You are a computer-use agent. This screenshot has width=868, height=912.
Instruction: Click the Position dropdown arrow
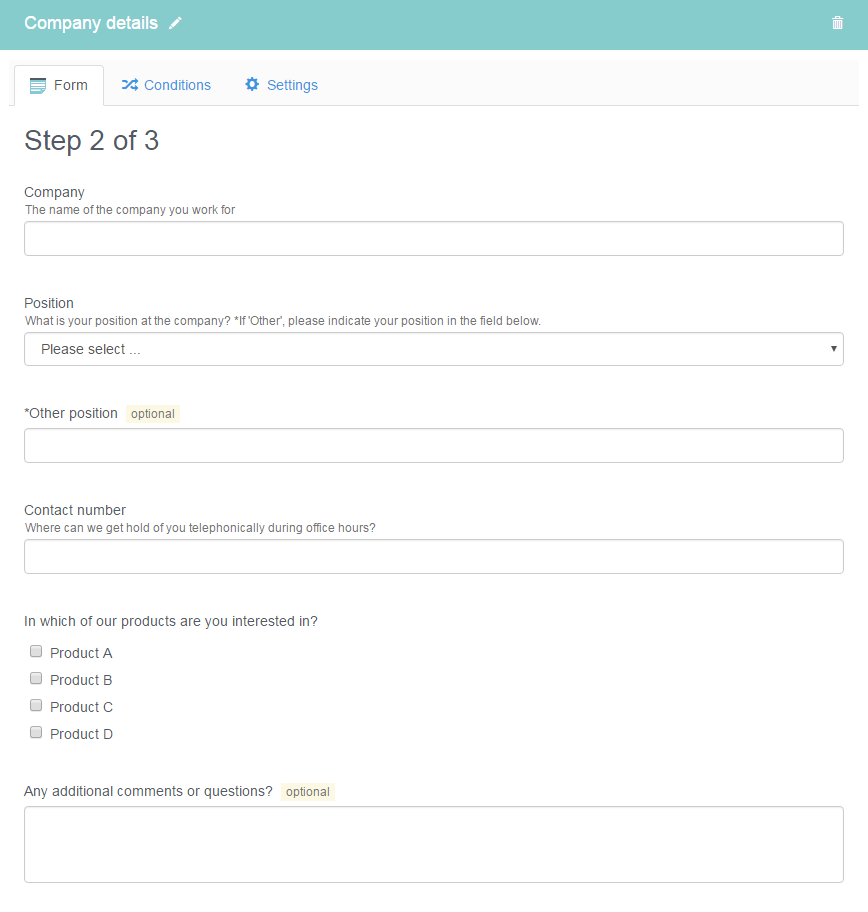point(833,349)
